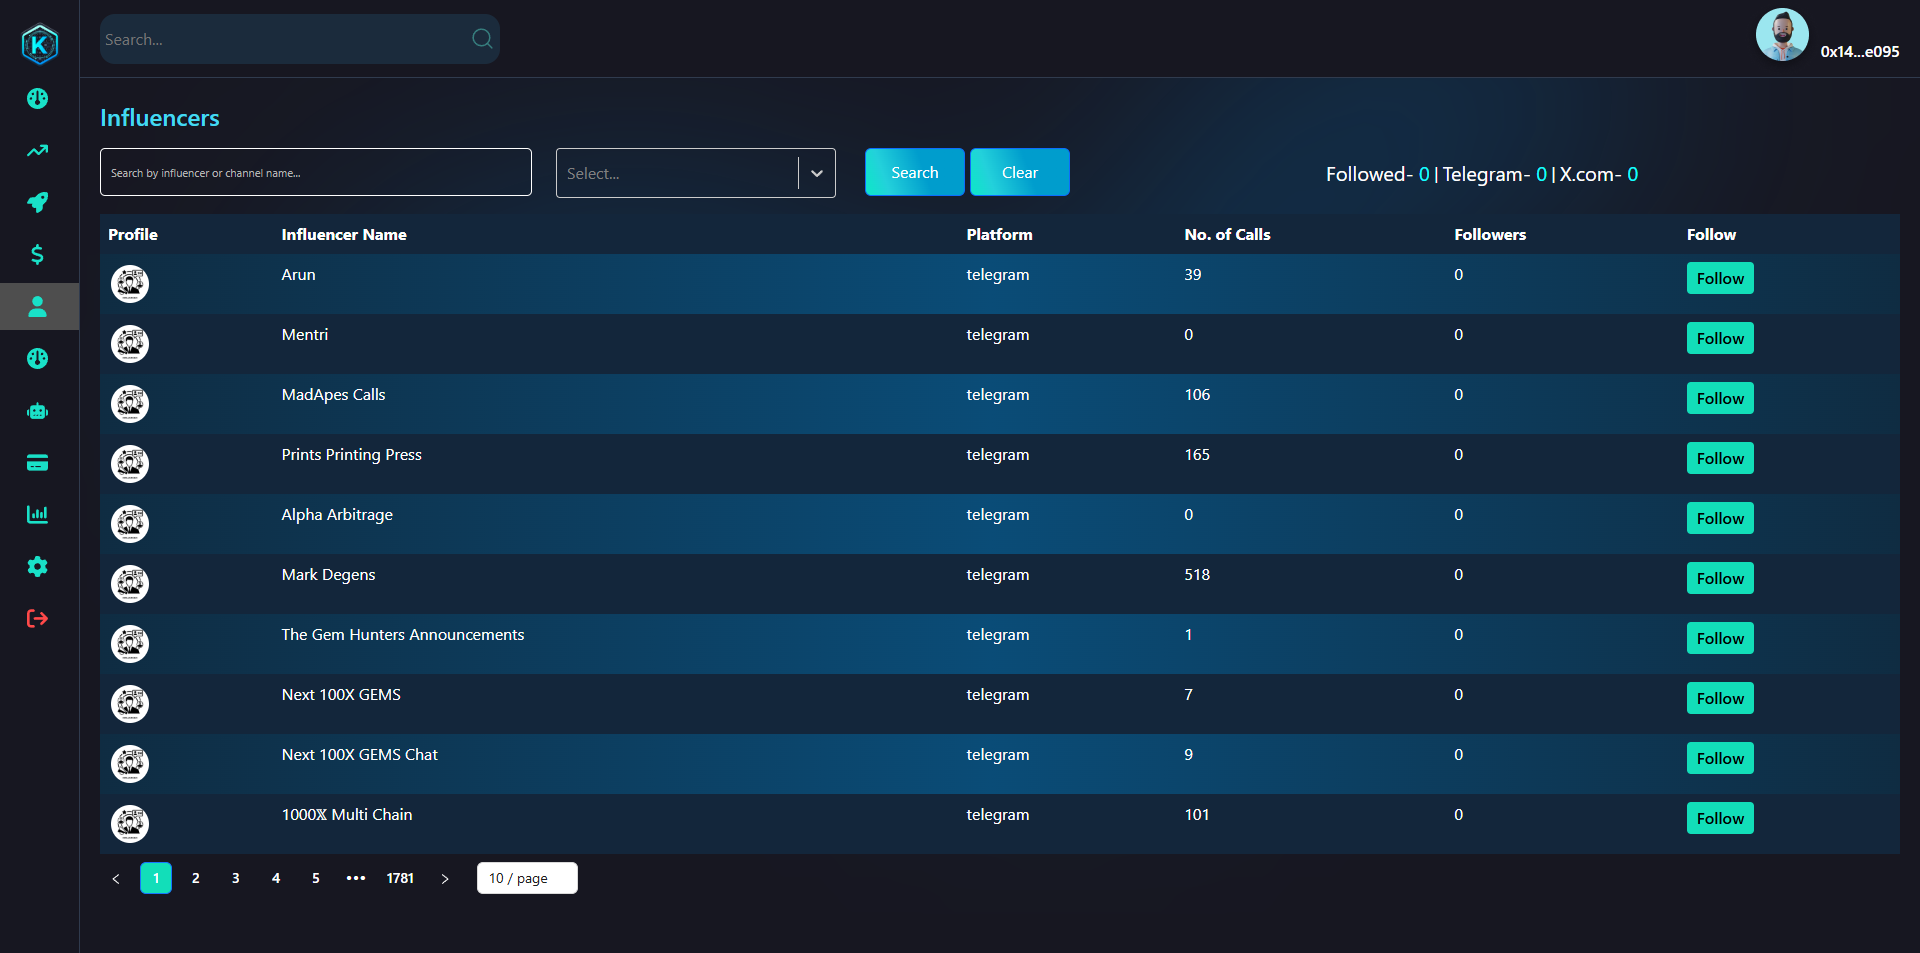Image resolution: width=1920 pixels, height=953 pixels.
Task: Open the credit card sidebar icon
Action: (x=38, y=463)
